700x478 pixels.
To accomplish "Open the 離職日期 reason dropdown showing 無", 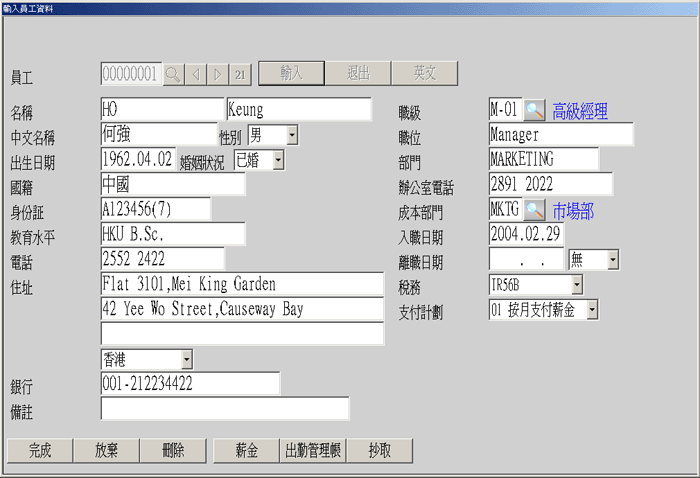I will click(612, 259).
